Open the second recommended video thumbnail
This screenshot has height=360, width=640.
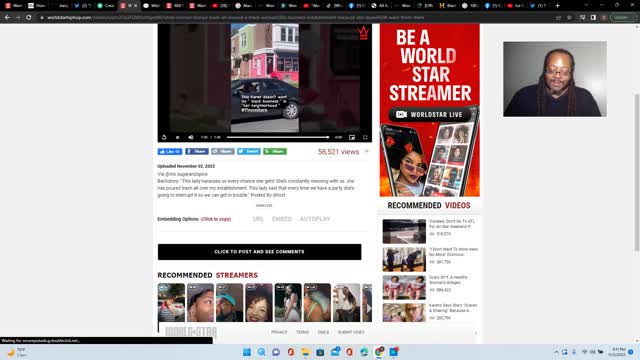(x=404, y=260)
